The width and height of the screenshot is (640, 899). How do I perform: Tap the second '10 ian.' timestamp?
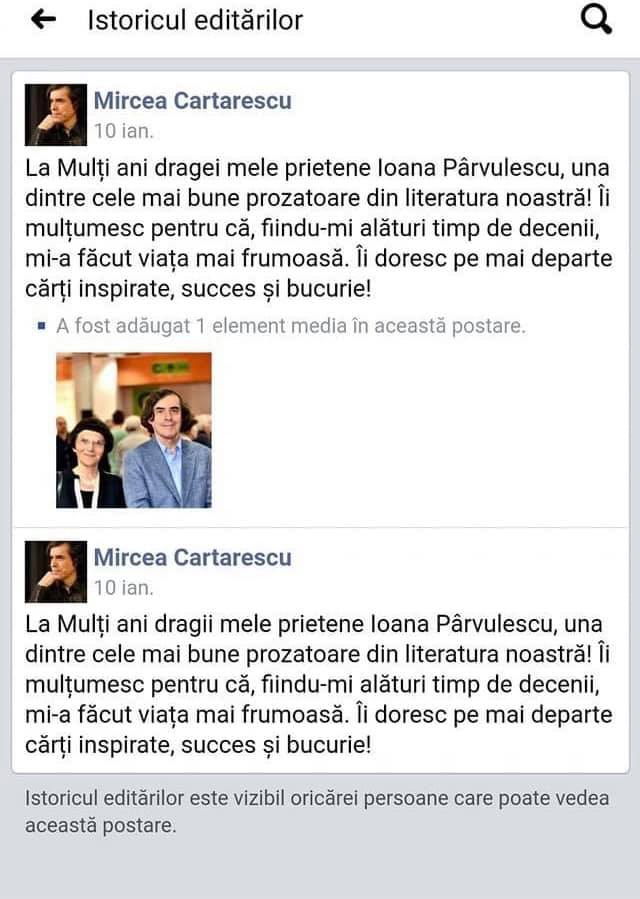pos(124,588)
